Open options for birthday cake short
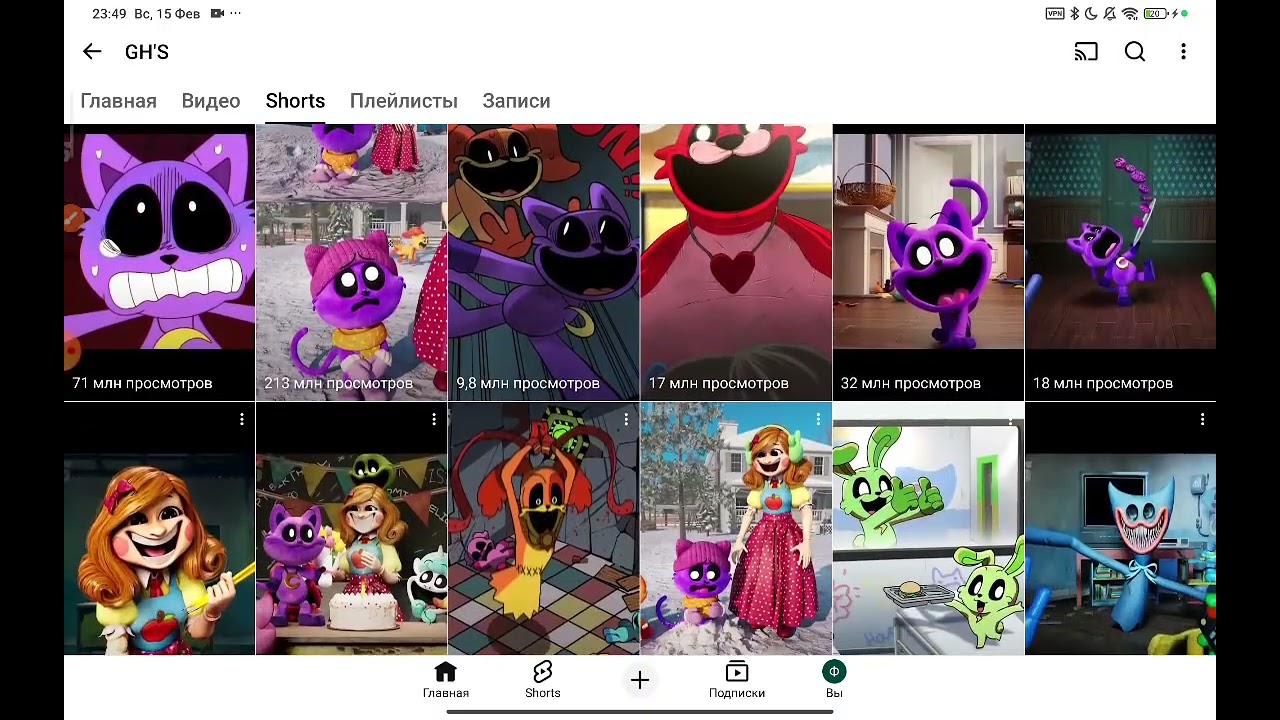The width and height of the screenshot is (1280, 720). click(434, 420)
